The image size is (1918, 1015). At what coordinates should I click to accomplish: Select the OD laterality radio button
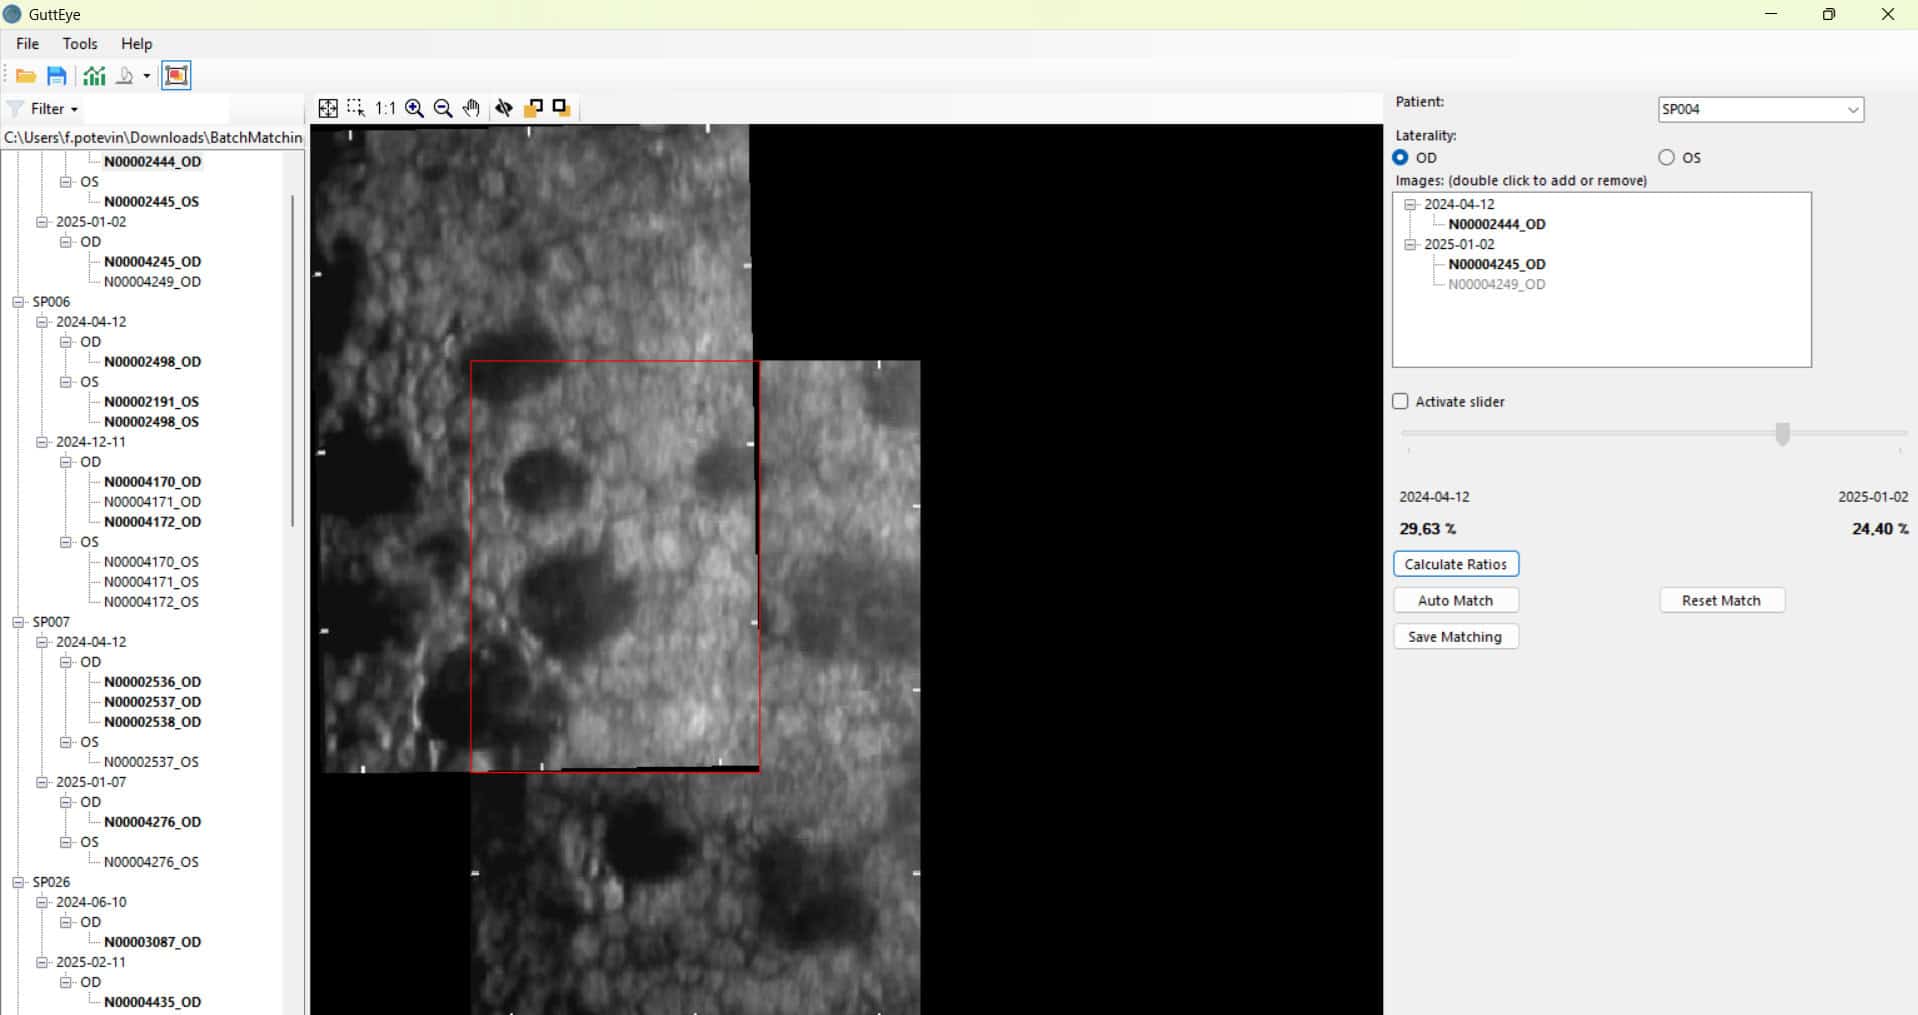click(1400, 158)
